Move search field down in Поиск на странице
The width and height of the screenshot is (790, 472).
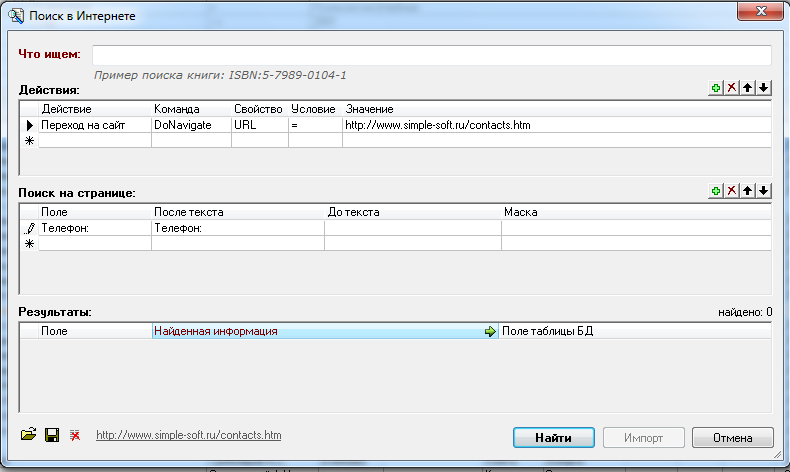[764, 191]
